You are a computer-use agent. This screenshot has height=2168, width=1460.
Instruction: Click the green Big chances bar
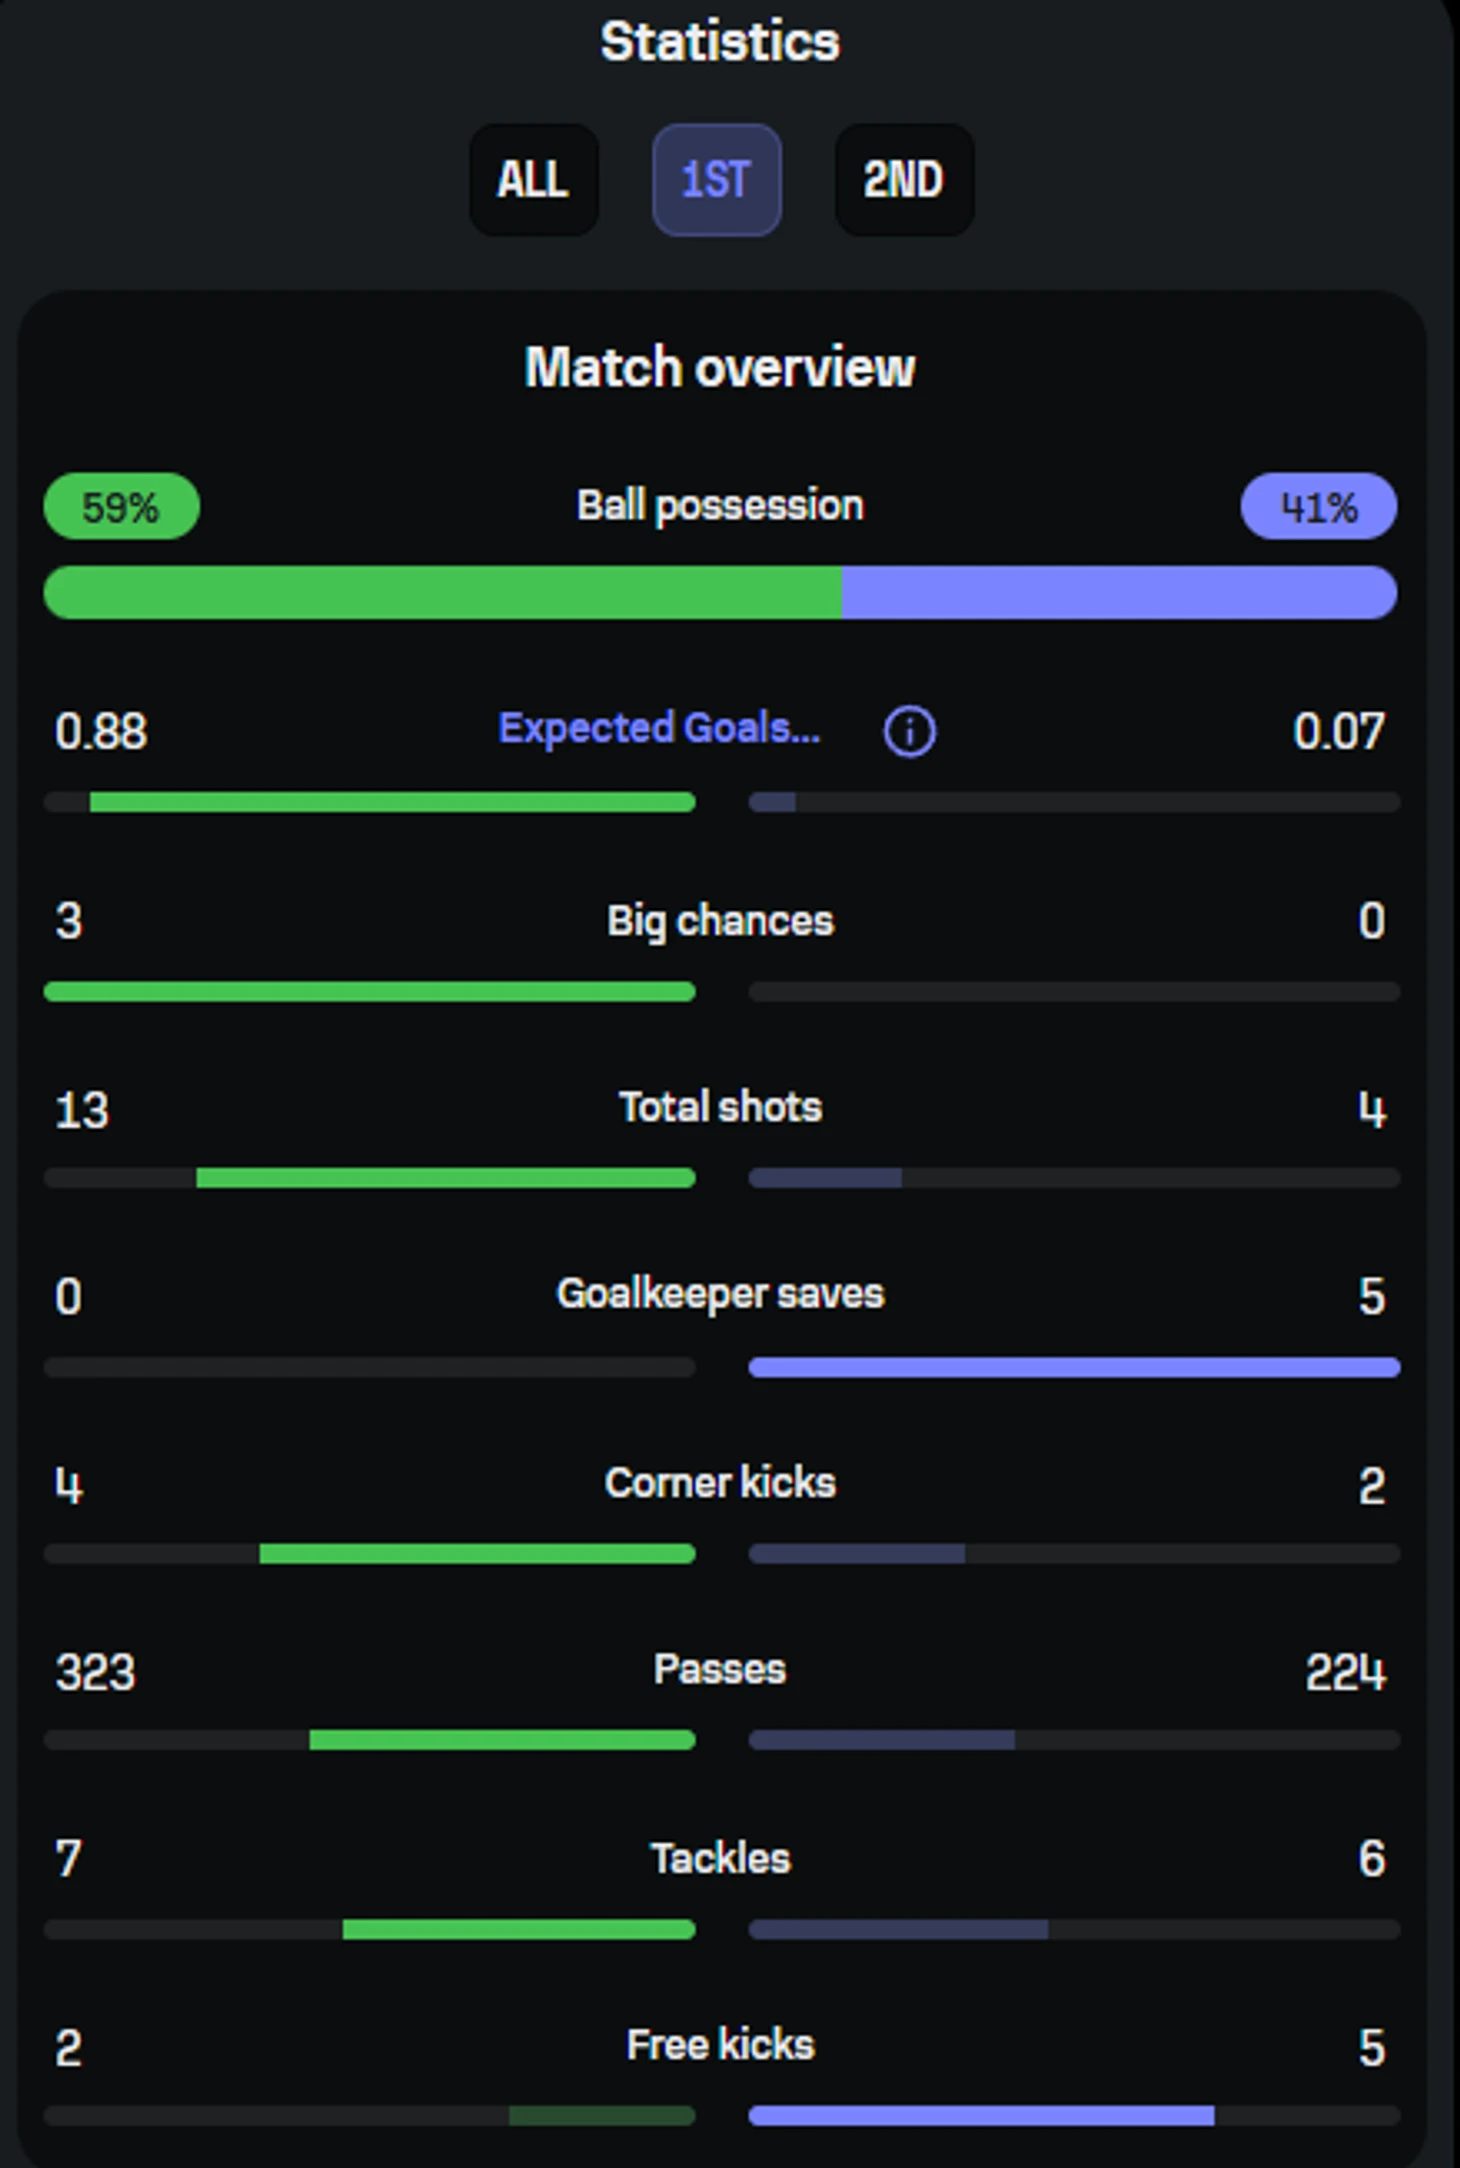(370, 992)
